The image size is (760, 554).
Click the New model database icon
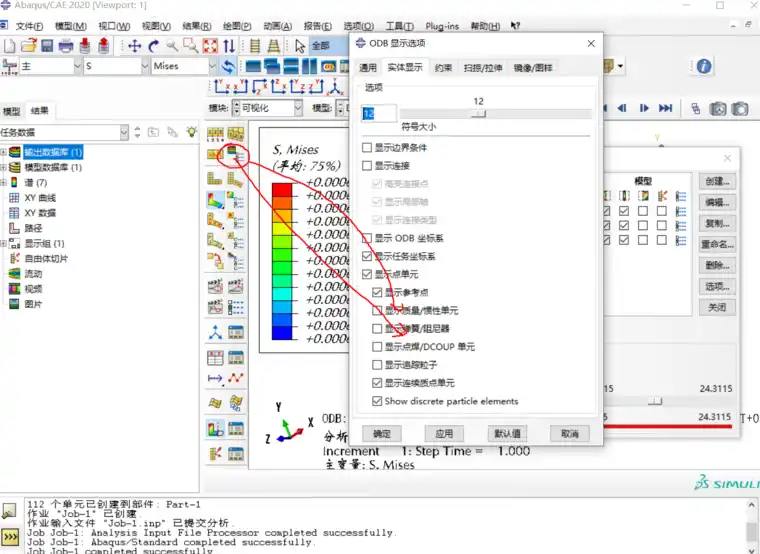tap(9, 46)
